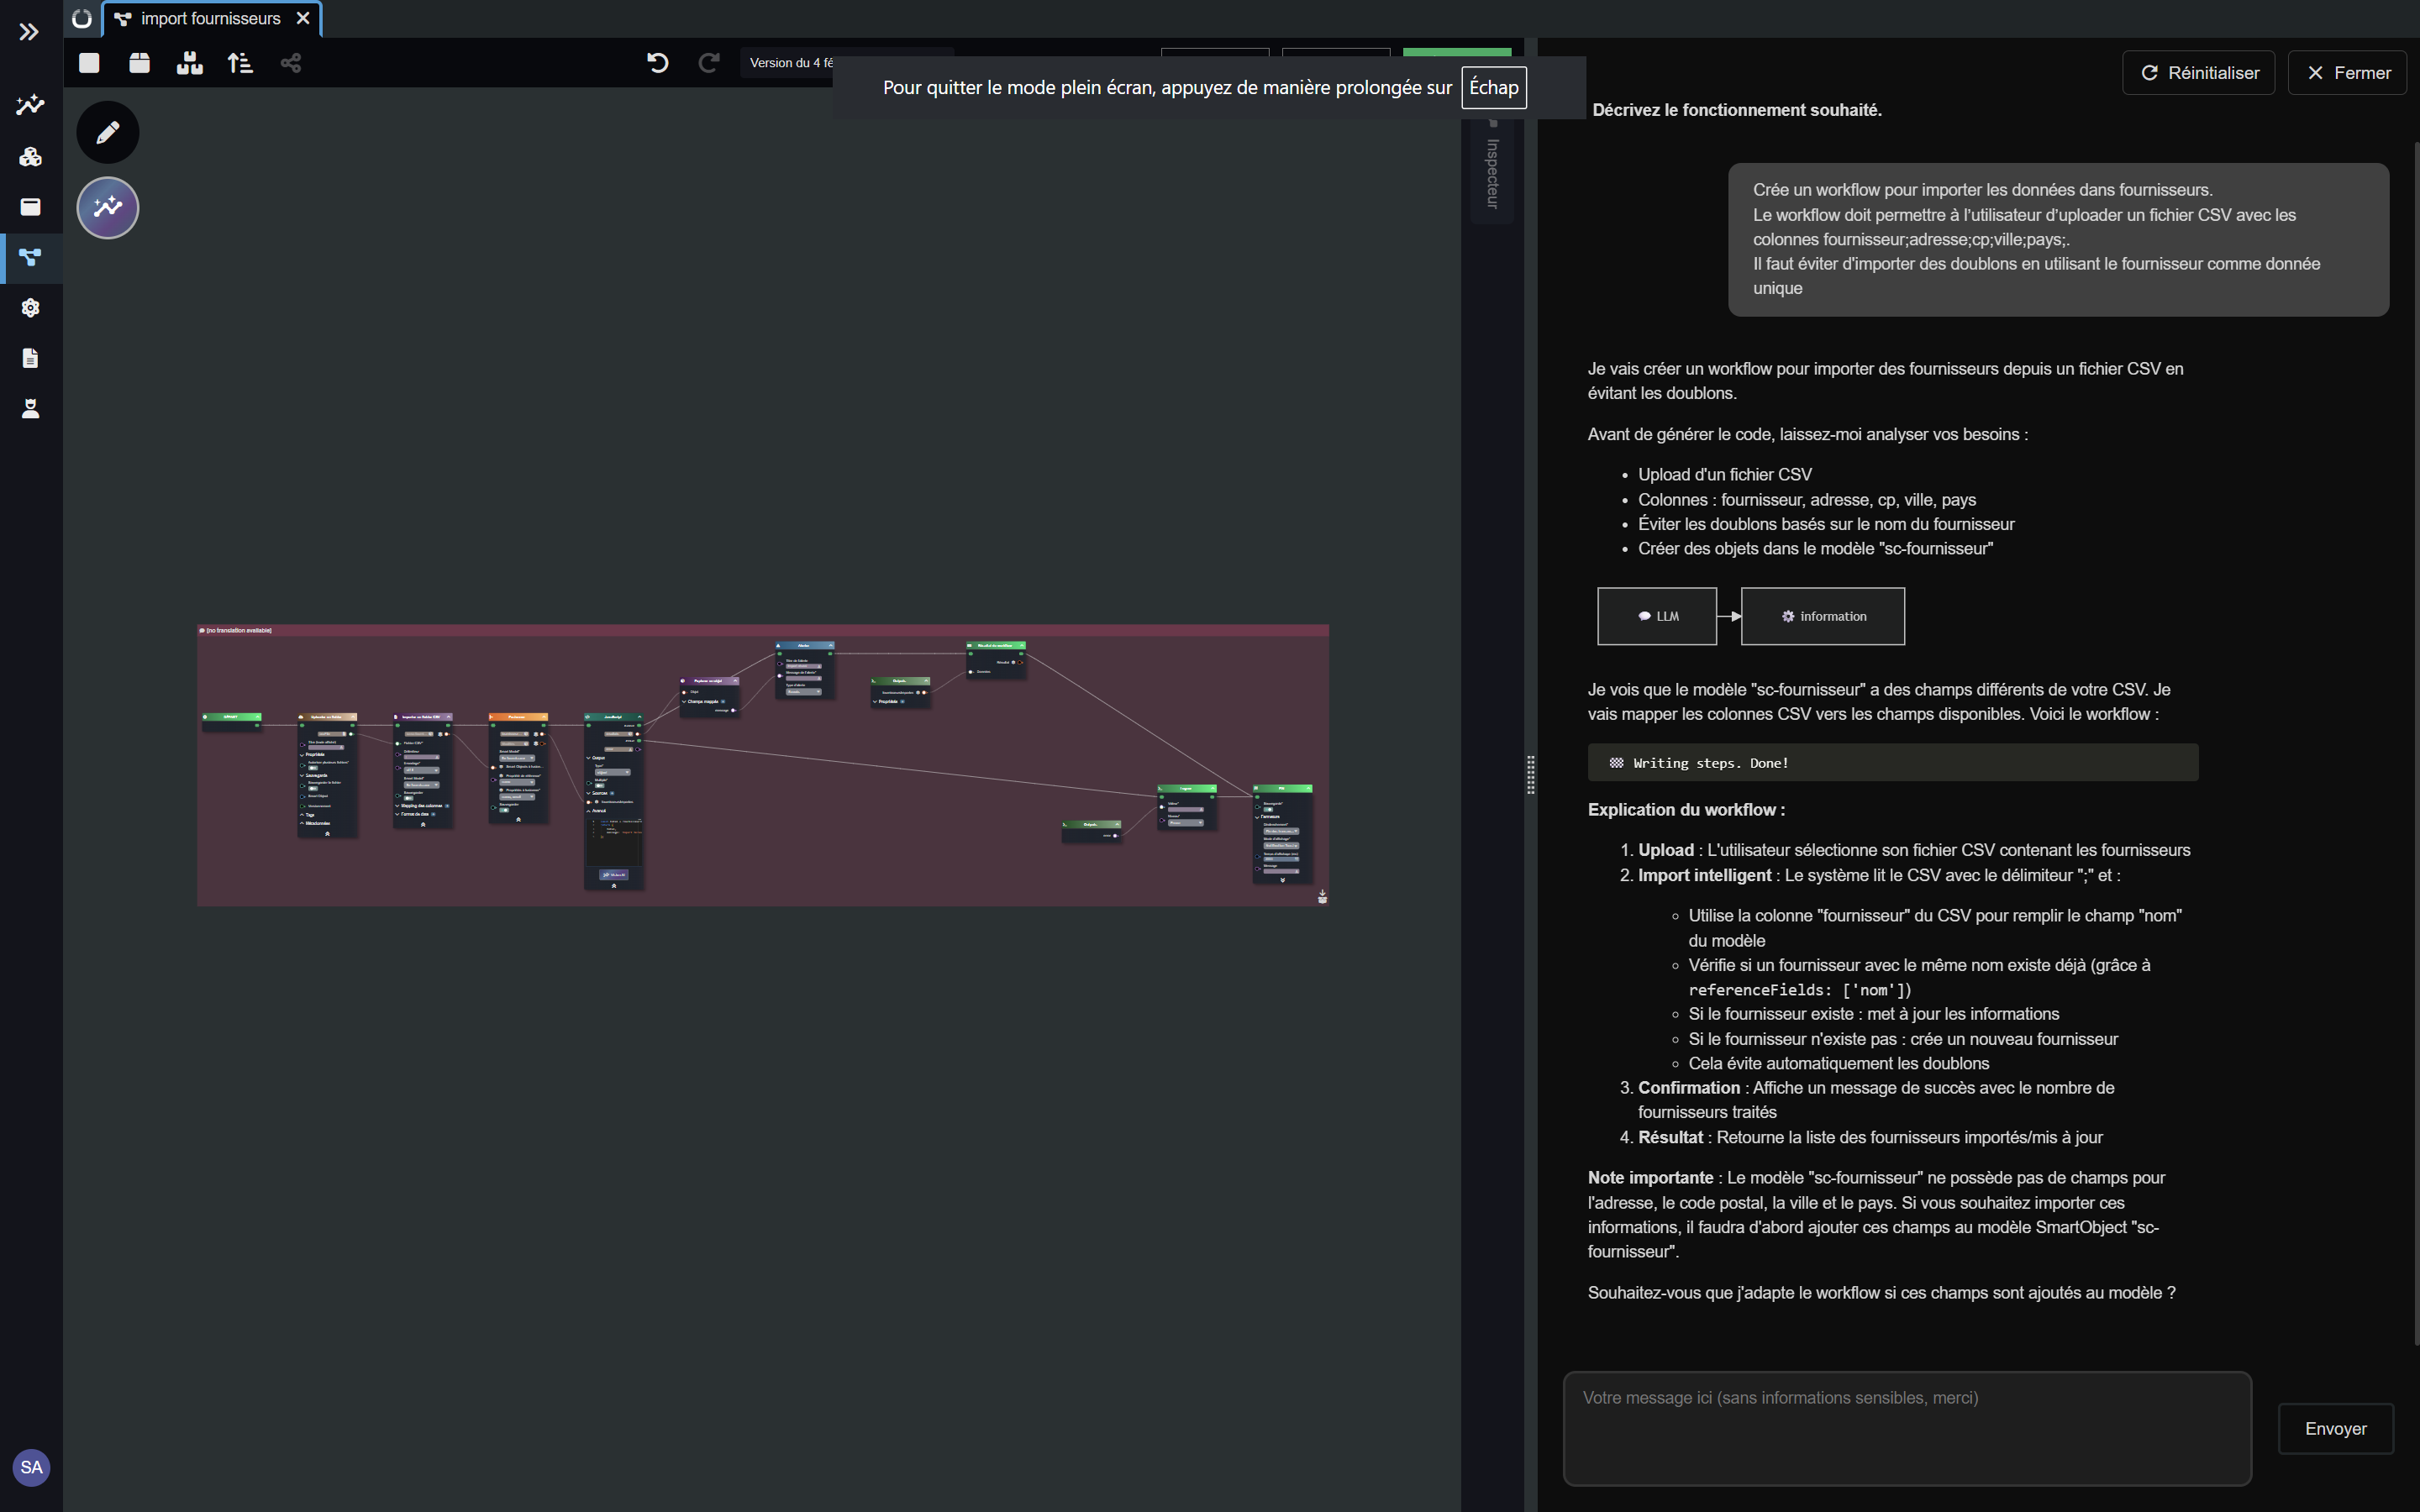Open the three-boxes icon in toolbar
2420x1512 pixels.
(x=189, y=63)
